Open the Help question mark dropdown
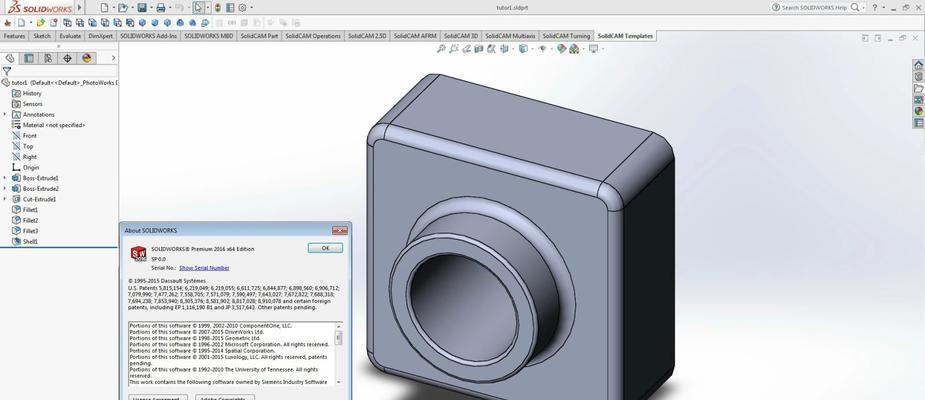 point(884,8)
